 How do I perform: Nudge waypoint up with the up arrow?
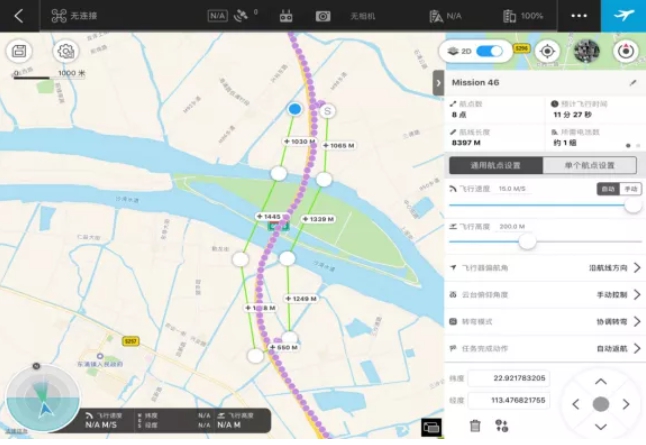point(600,381)
